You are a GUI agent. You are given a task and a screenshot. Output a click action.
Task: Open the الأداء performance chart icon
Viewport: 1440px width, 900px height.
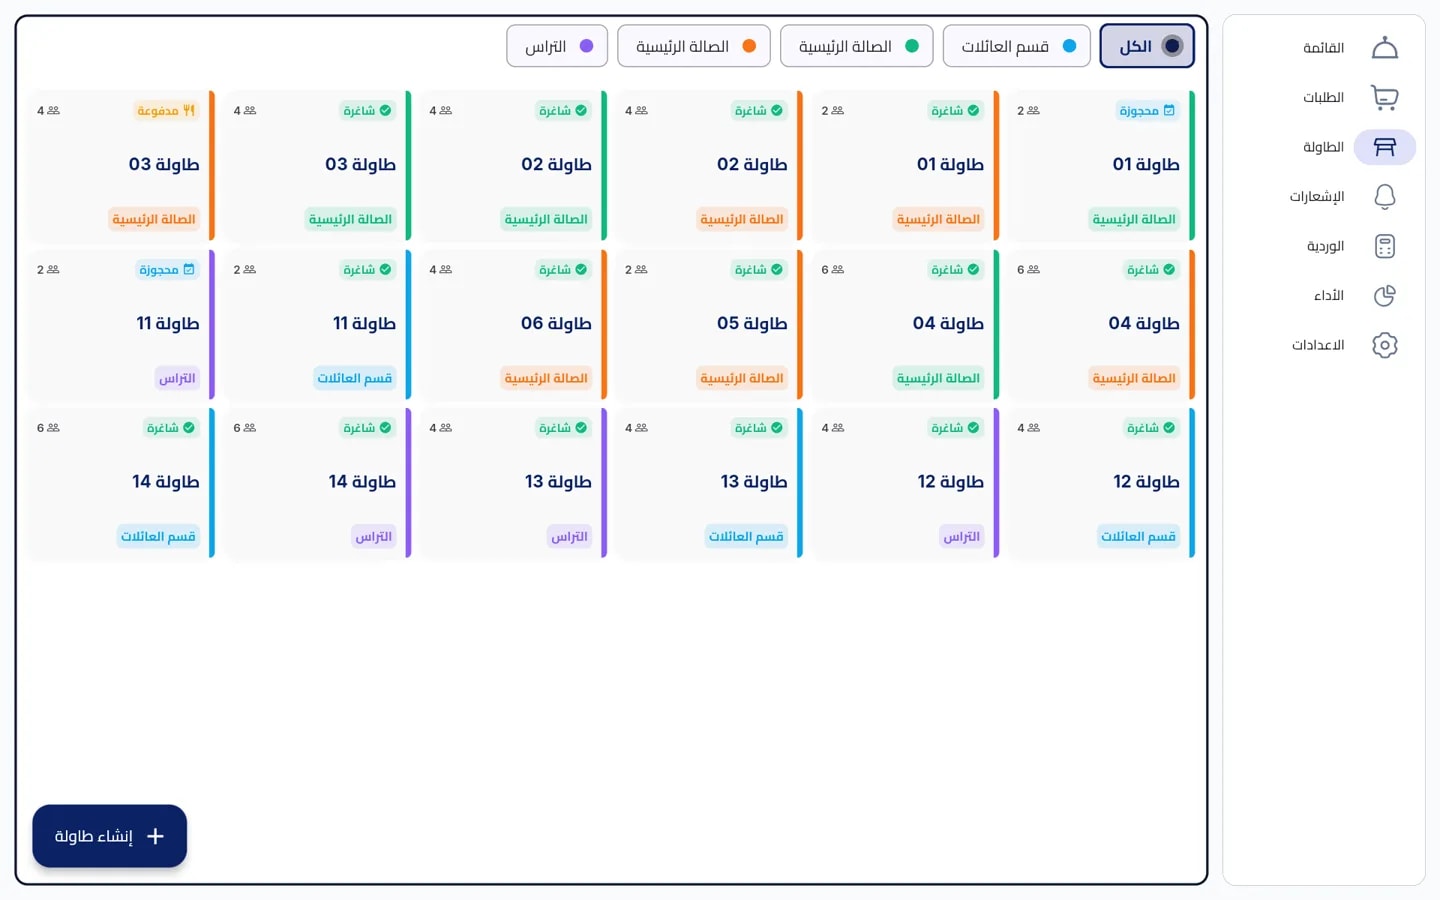point(1384,295)
